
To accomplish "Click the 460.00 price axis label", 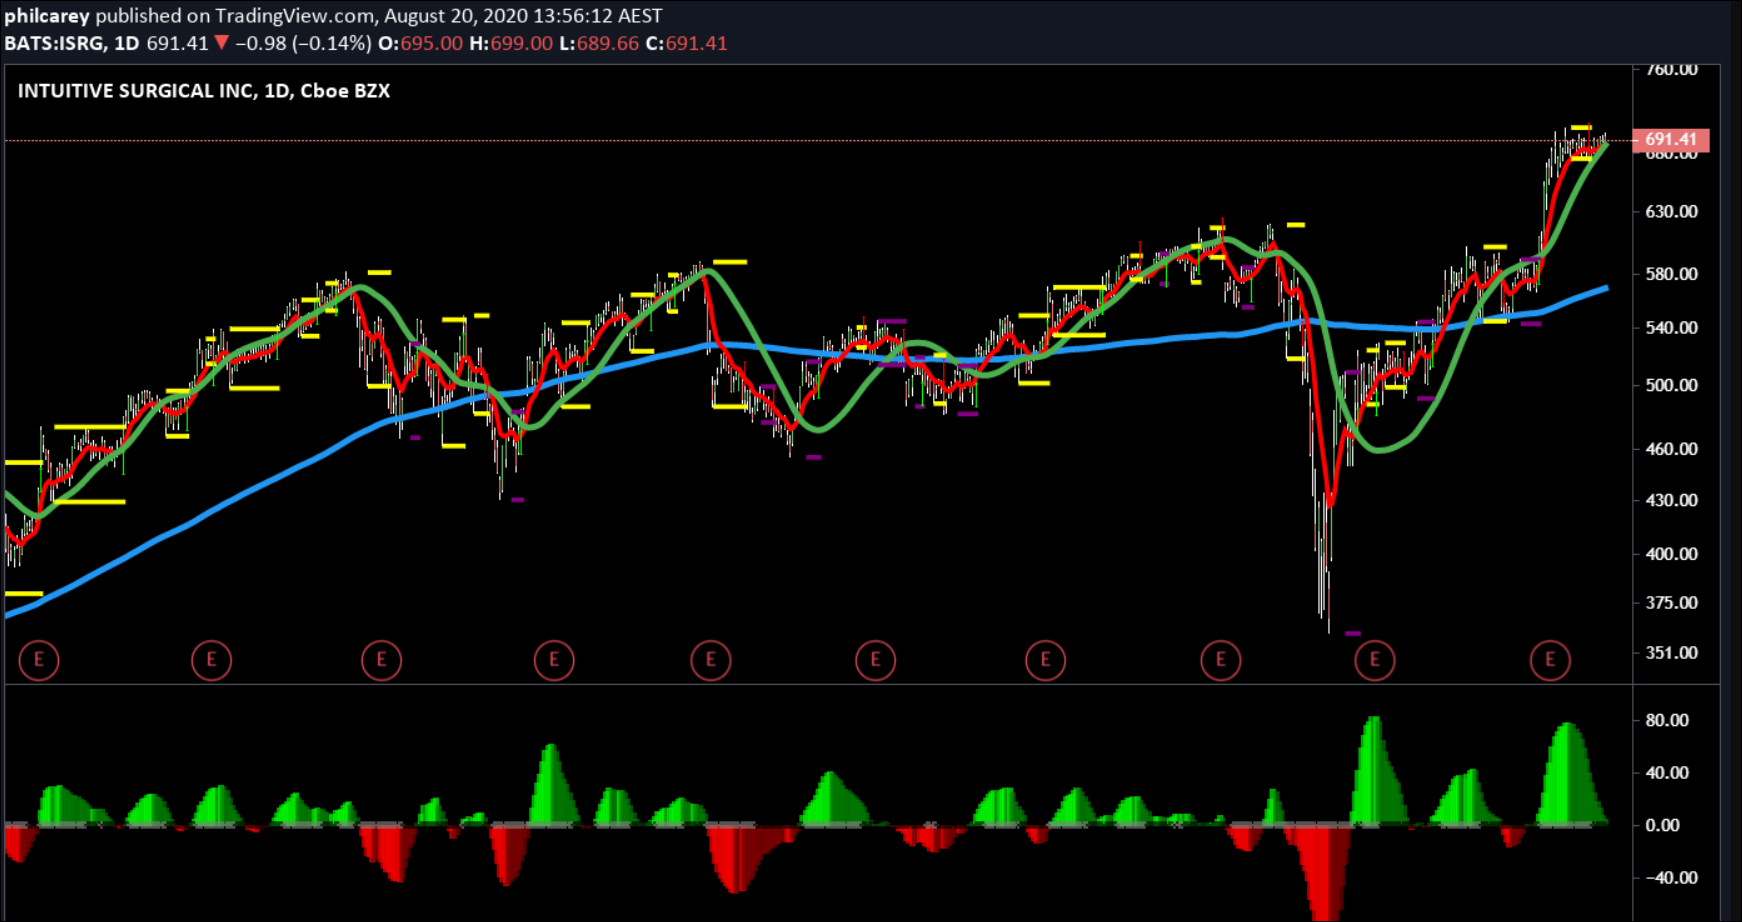I will [x=1672, y=448].
